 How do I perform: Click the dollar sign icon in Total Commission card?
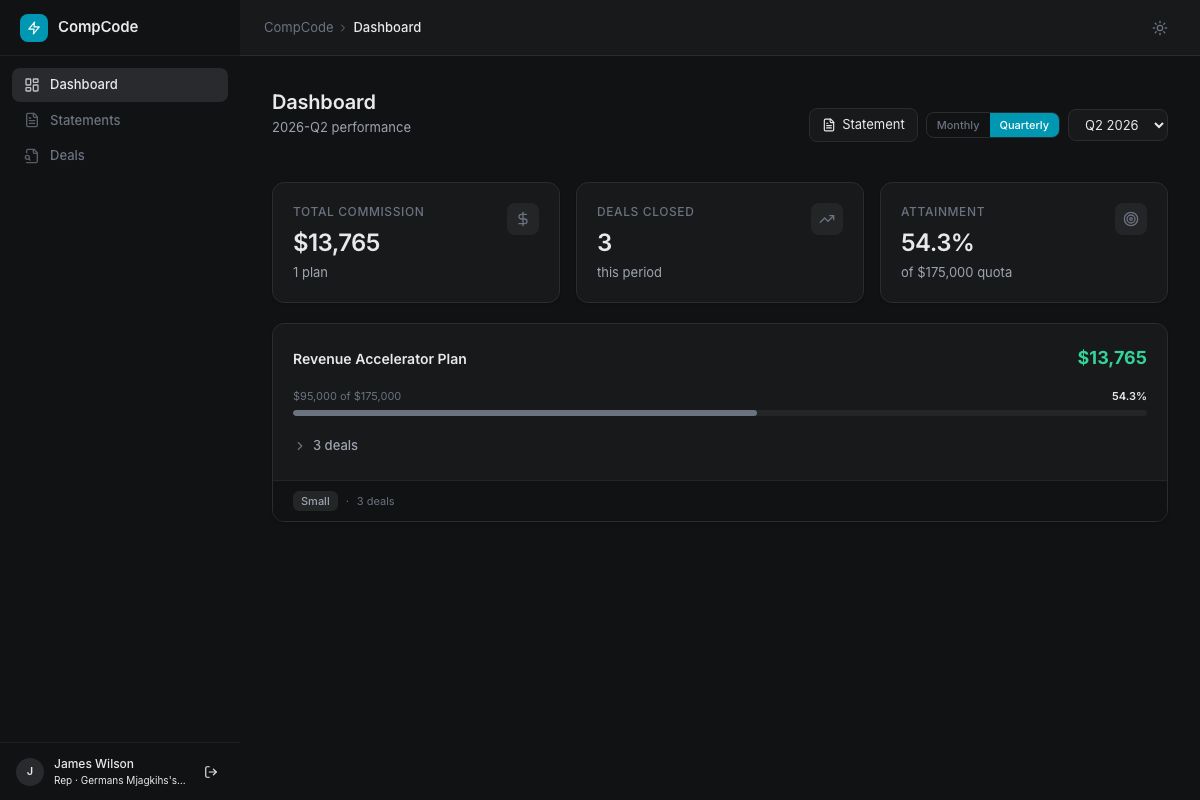pos(523,219)
